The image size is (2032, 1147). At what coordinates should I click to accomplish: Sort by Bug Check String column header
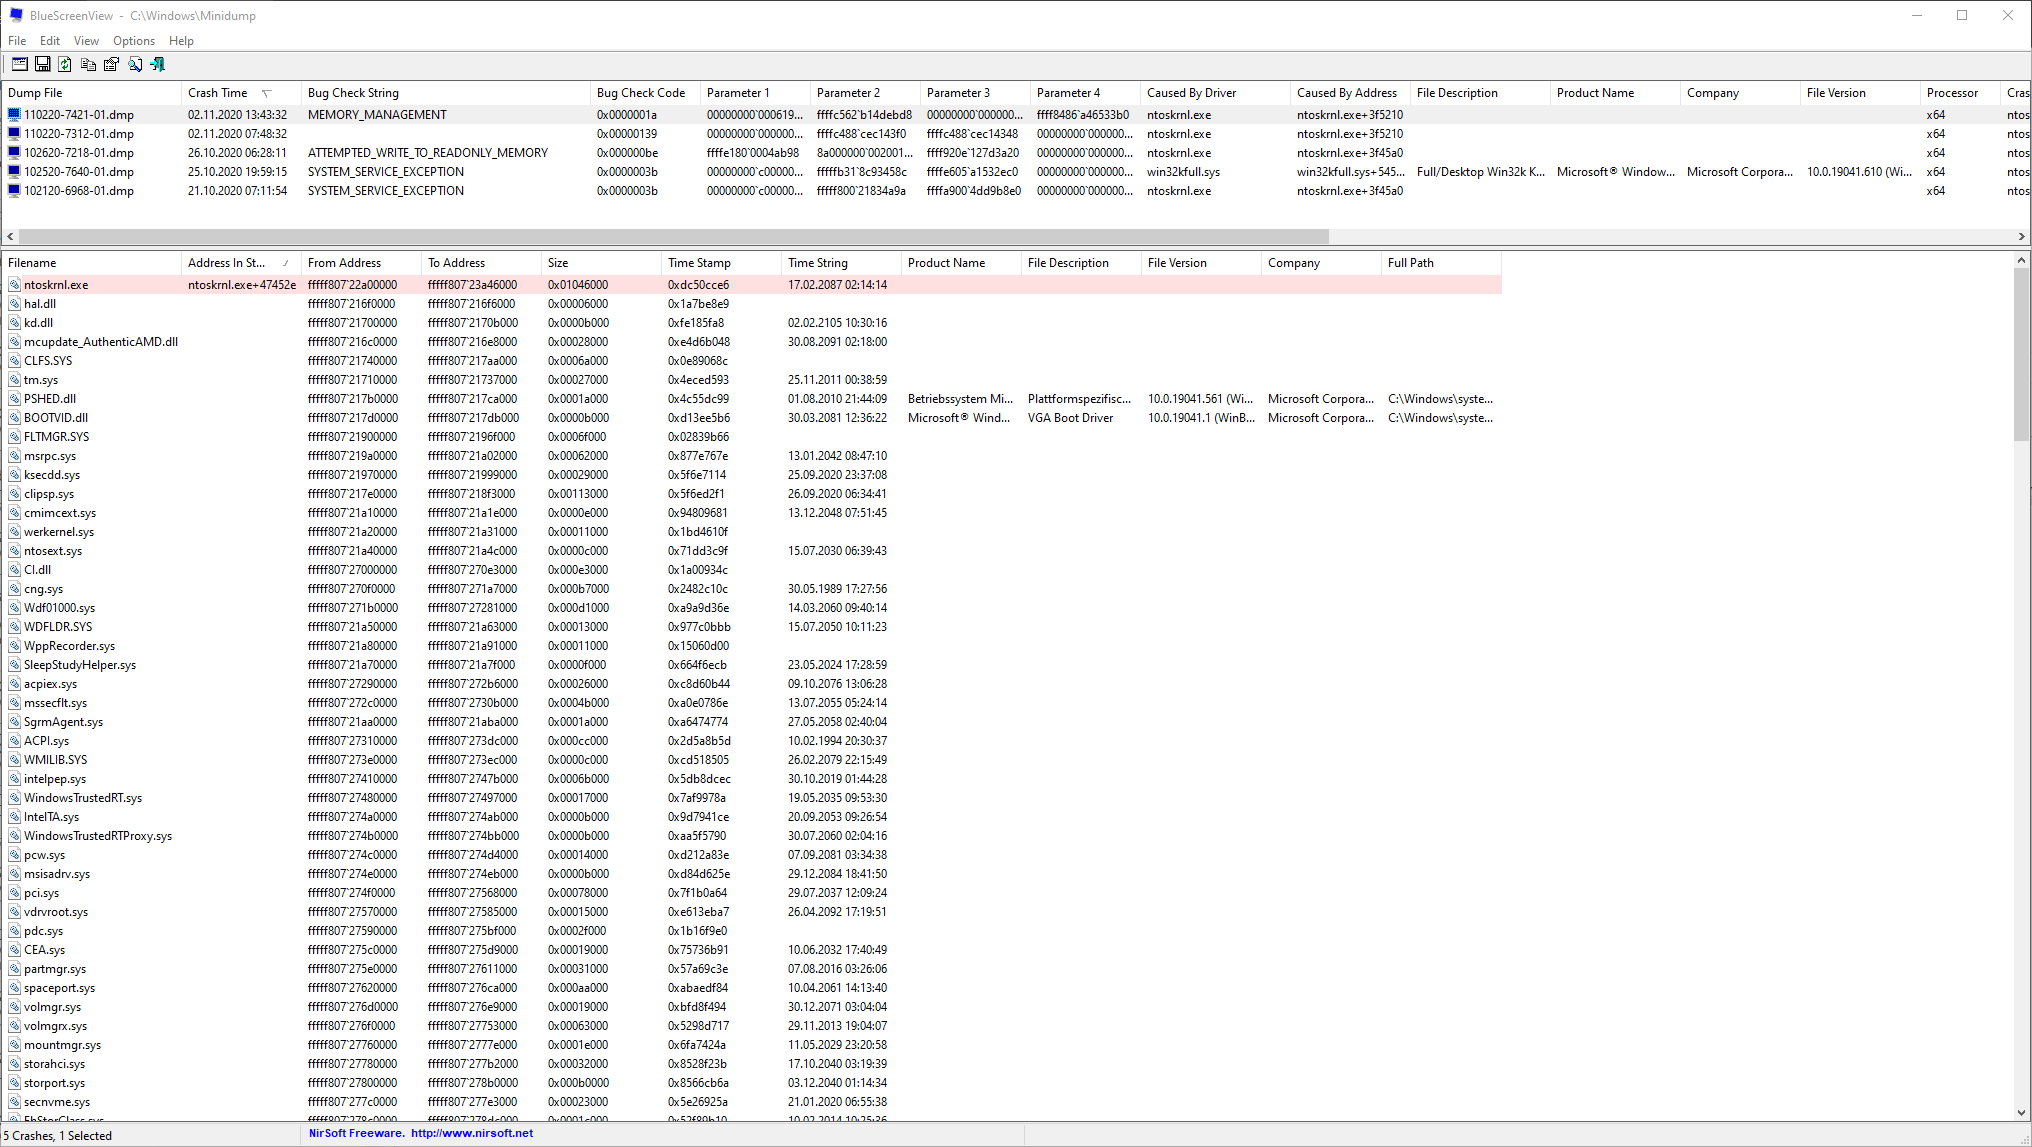[x=353, y=93]
